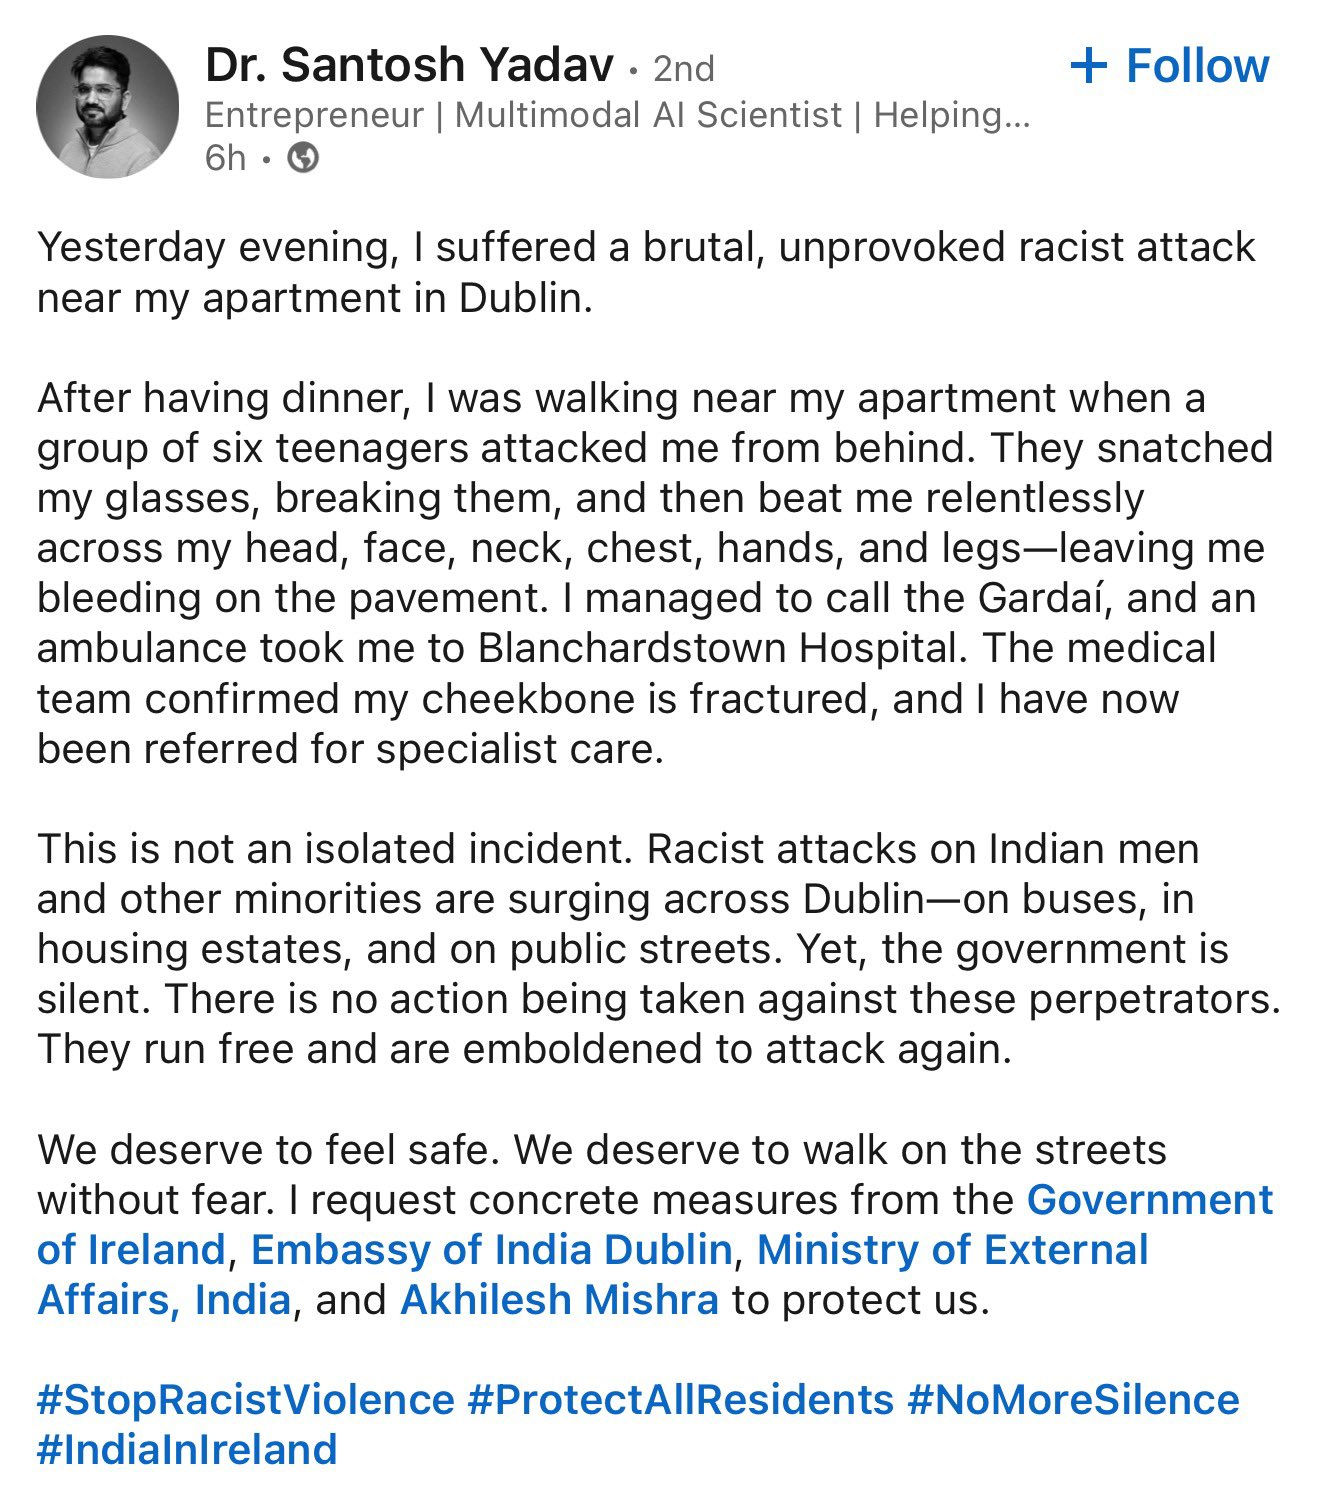Click the plus icon beside Follow
Viewport: 1320px width, 1489px height.
[1088, 66]
